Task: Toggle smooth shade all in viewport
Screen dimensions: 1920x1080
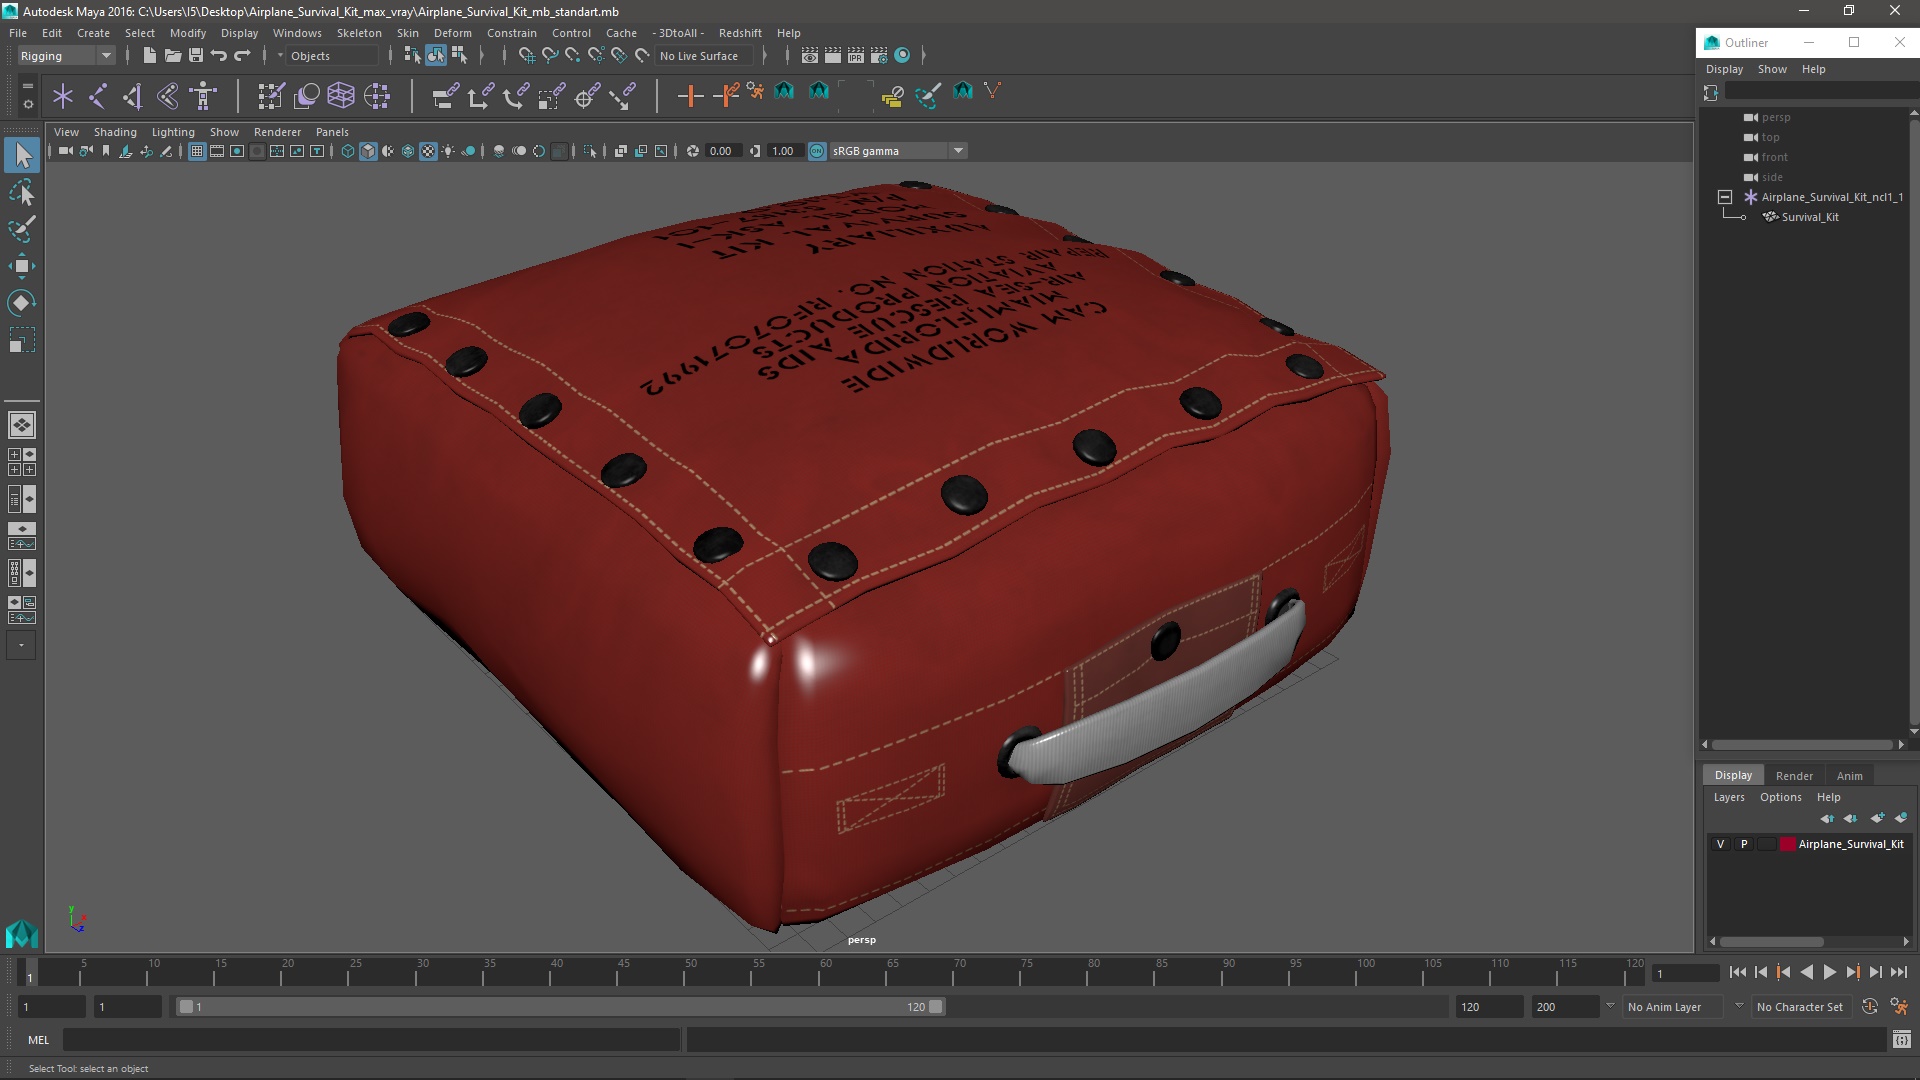Action: (368, 151)
